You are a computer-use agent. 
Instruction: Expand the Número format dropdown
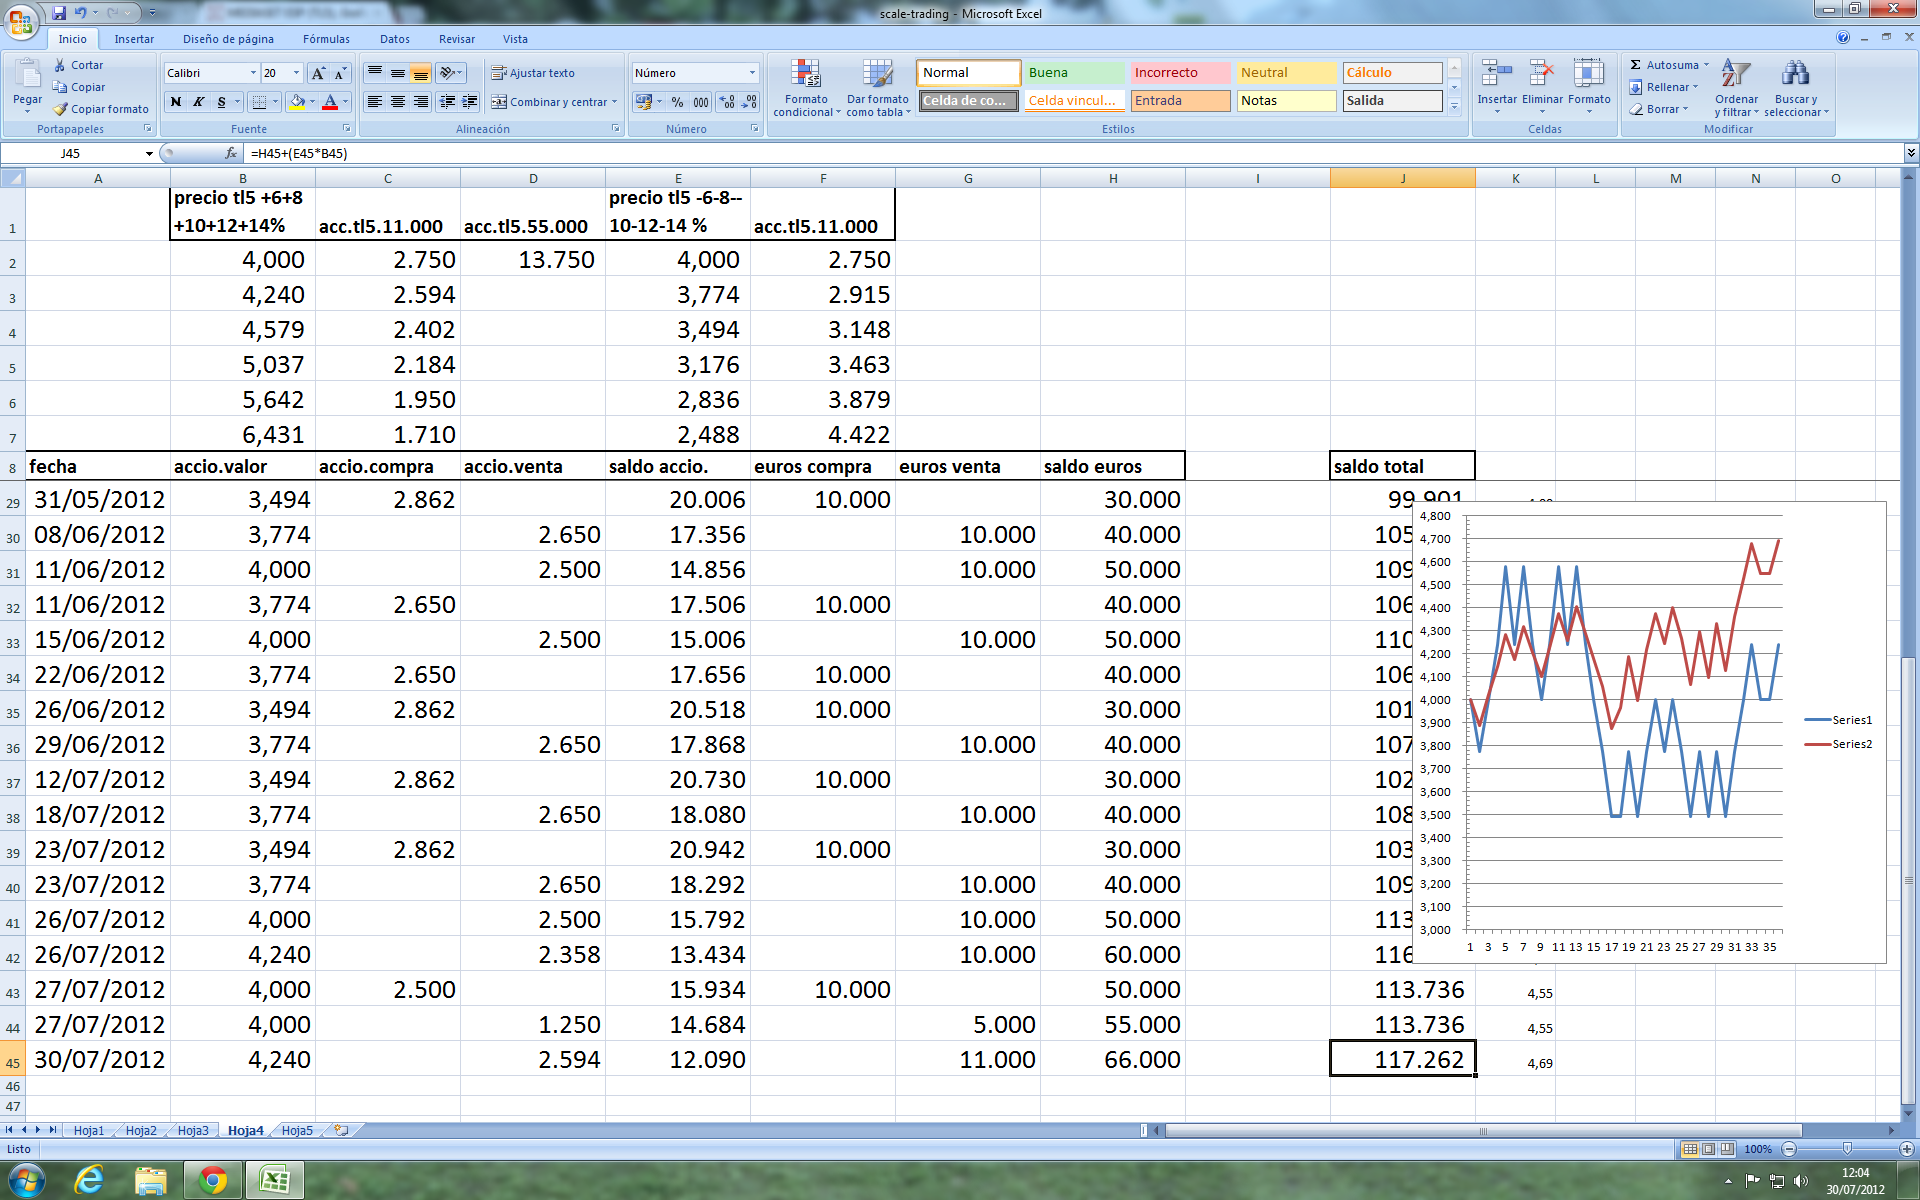(752, 73)
